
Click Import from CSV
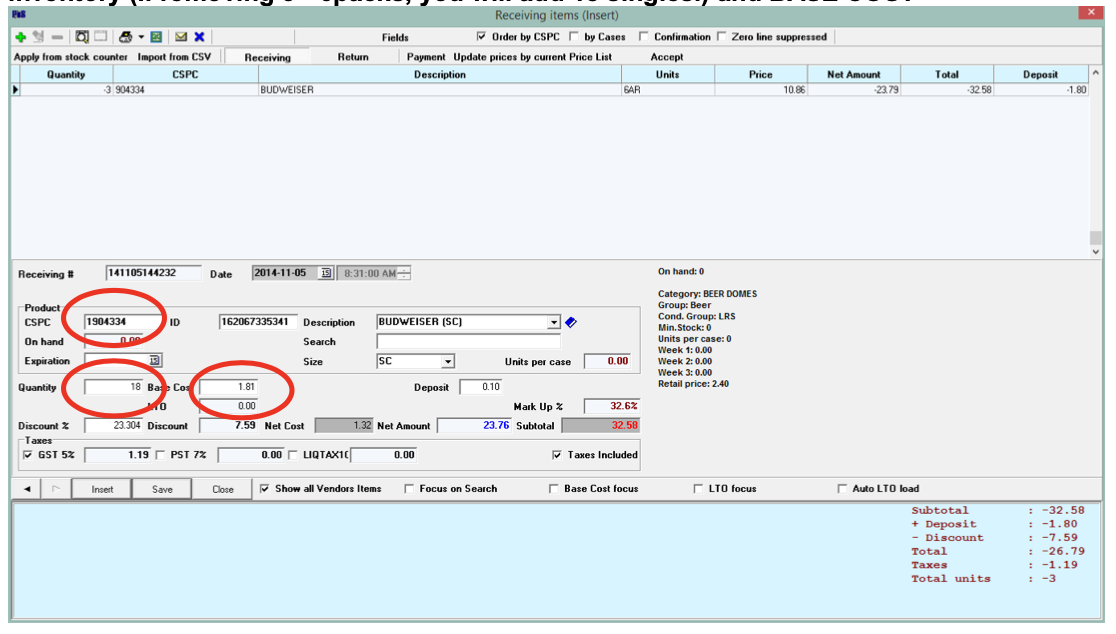174,57
